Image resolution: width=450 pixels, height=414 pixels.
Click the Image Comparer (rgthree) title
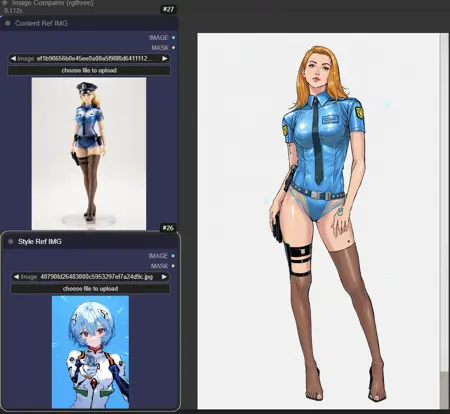(53, 3)
